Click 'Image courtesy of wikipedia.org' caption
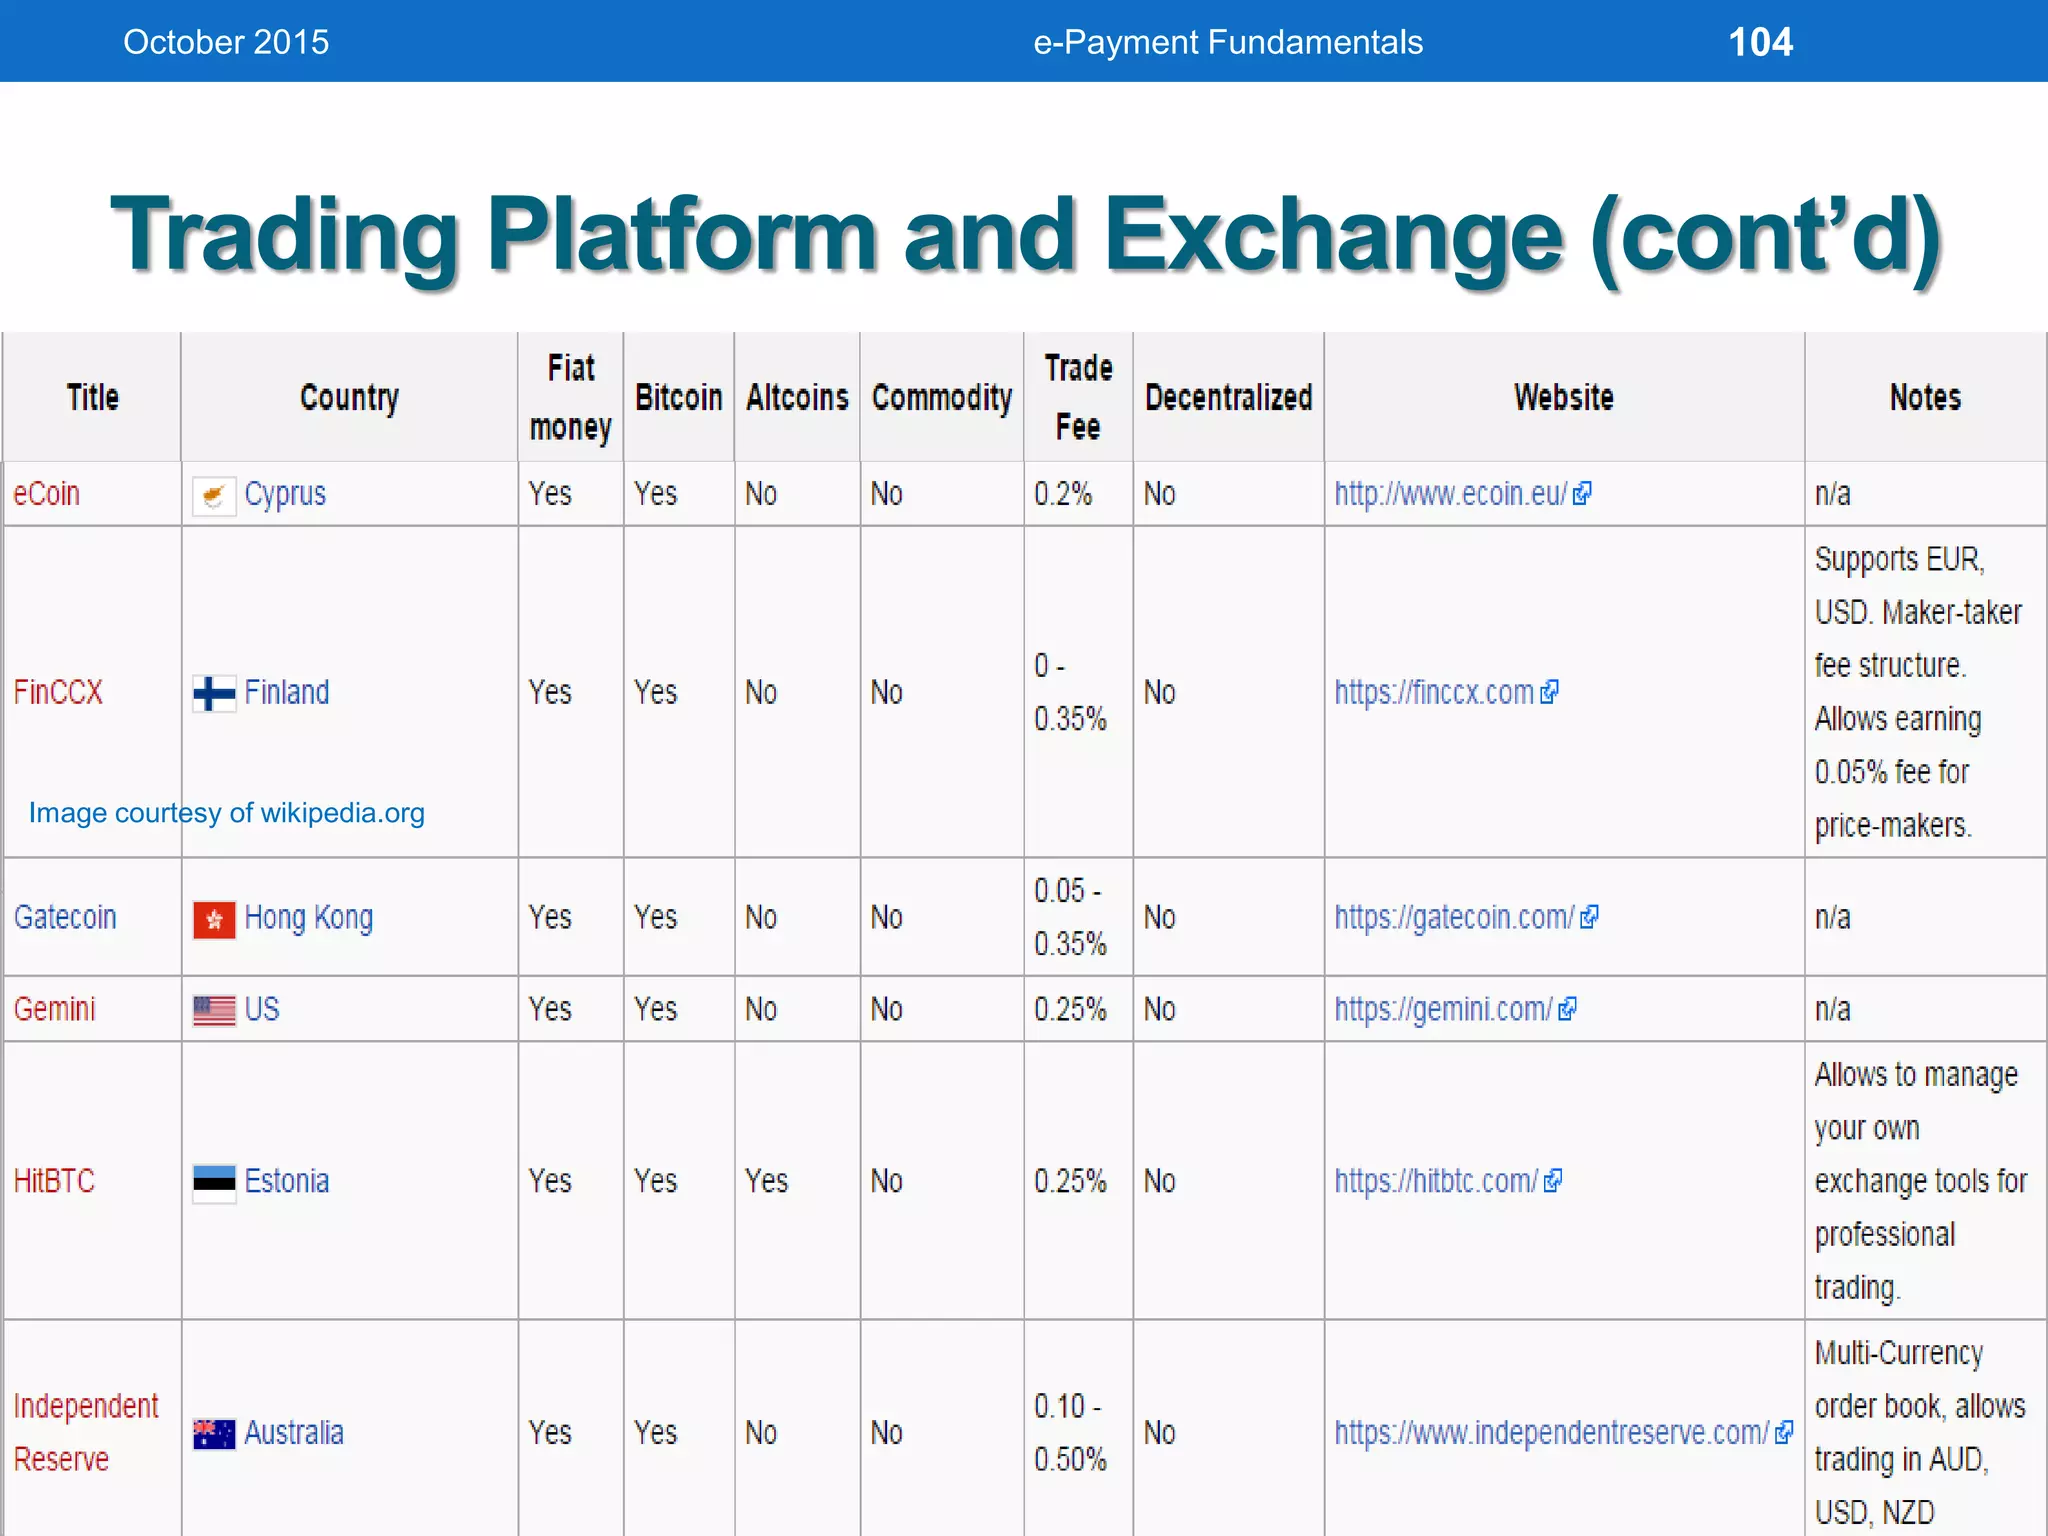This screenshot has height=1536, width=2048. pyautogui.click(x=227, y=813)
